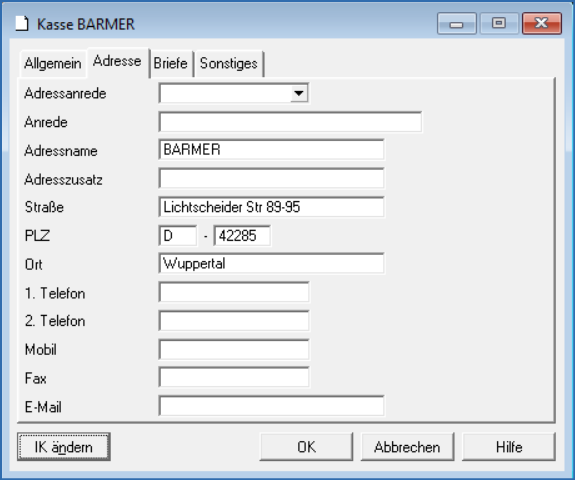The width and height of the screenshot is (575, 480).
Task: Click the postal code field 42285
Action: pos(242,235)
